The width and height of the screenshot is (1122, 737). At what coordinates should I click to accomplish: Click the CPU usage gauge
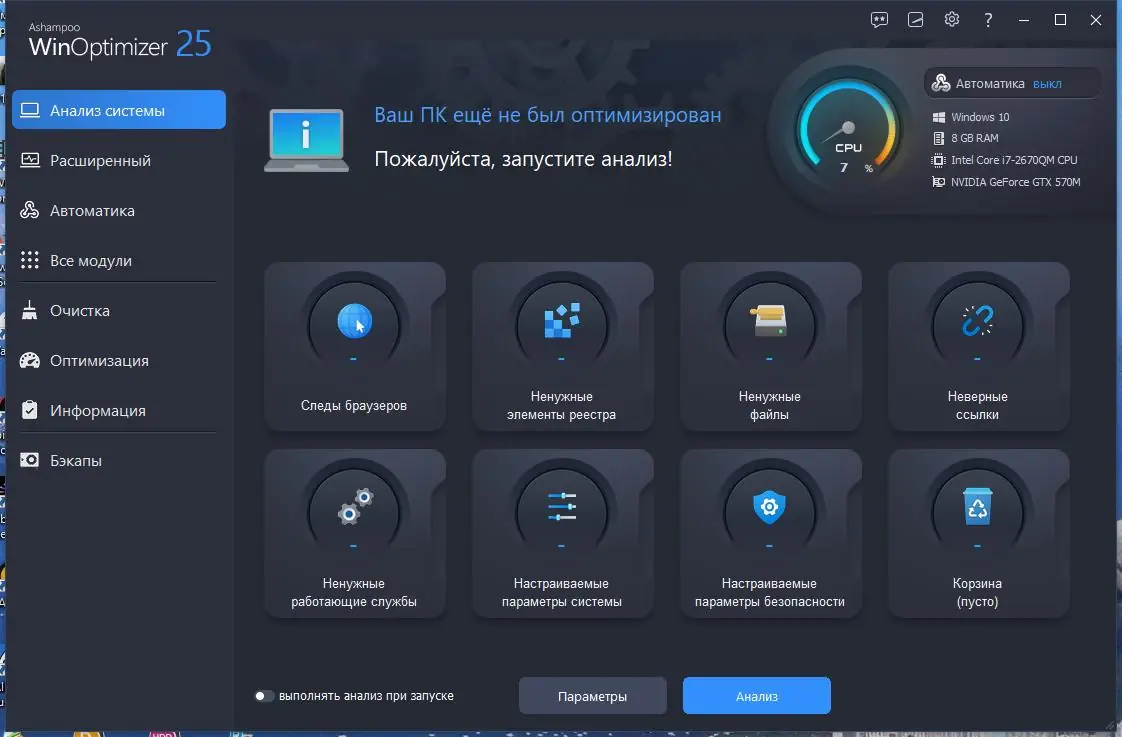[848, 131]
